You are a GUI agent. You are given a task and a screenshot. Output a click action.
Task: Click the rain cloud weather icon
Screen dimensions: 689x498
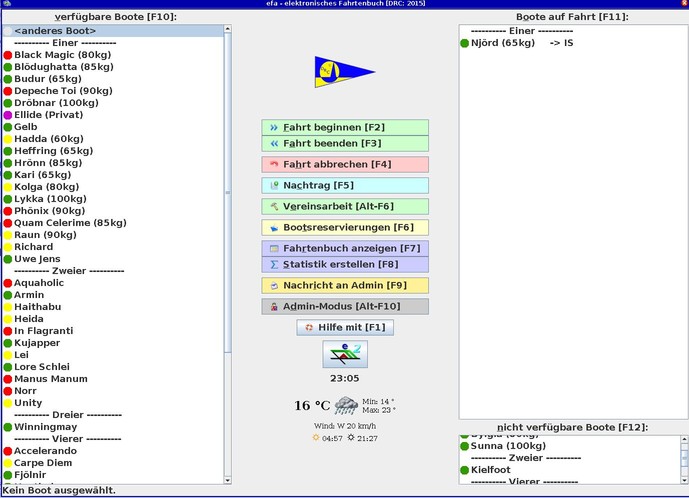(x=347, y=405)
